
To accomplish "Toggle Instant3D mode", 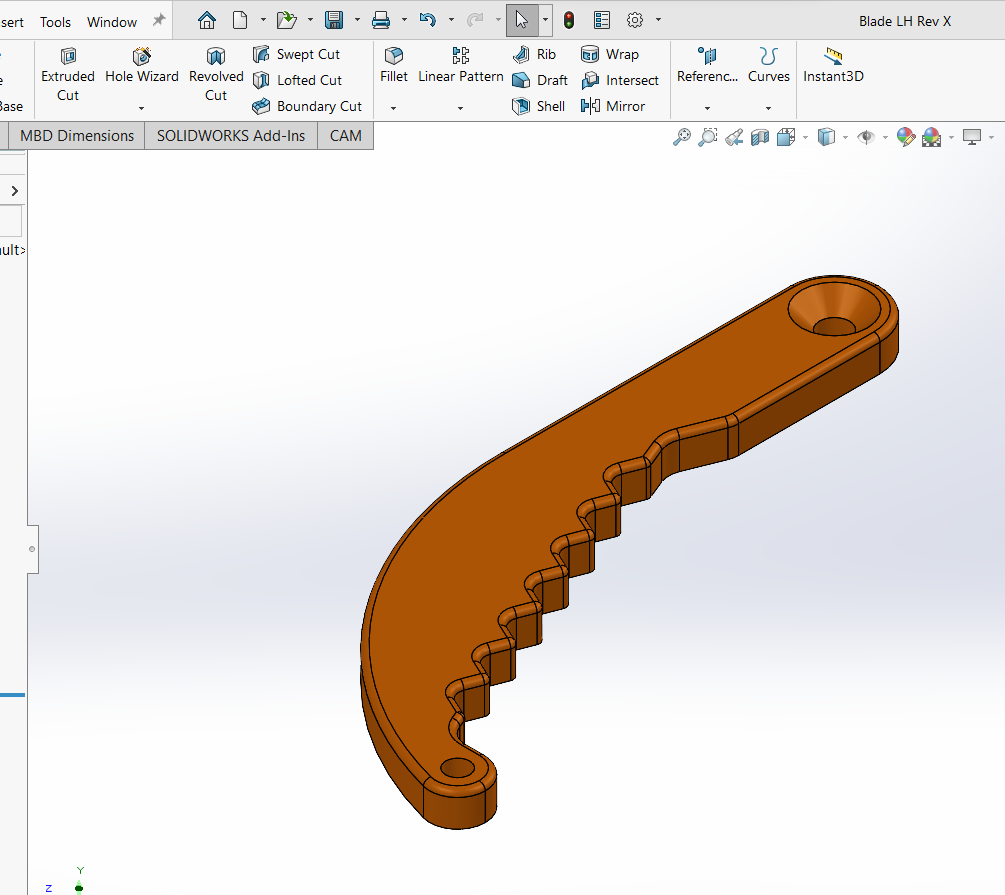I will tap(833, 65).
